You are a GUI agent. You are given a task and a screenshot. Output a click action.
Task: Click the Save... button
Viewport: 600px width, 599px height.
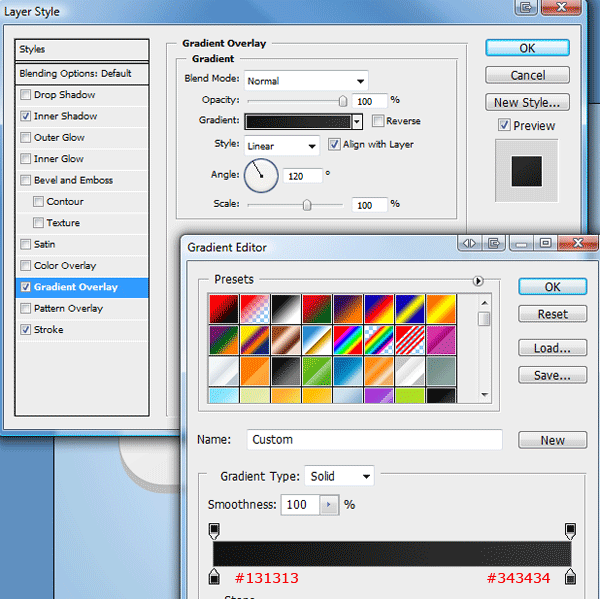coord(553,375)
